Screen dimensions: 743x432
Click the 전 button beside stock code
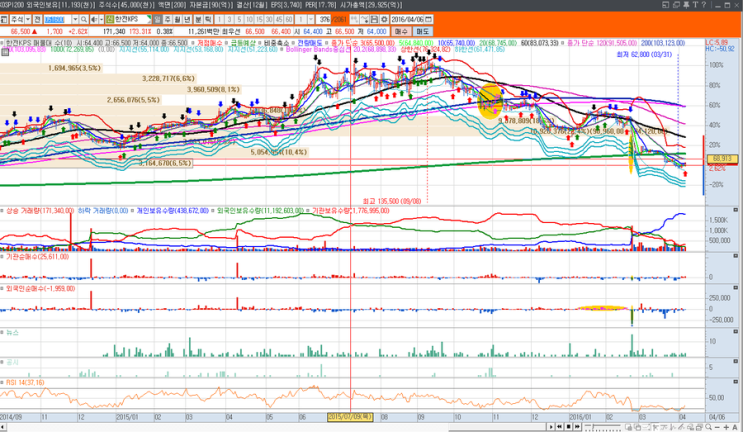pyautogui.click(x=37, y=19)
